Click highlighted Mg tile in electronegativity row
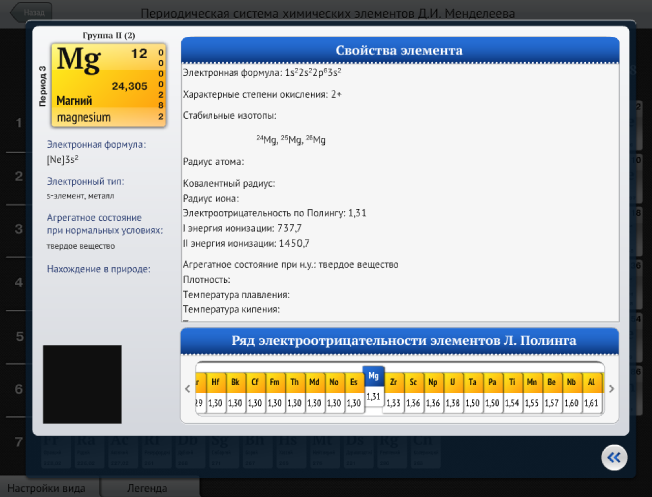 [373, 377]
